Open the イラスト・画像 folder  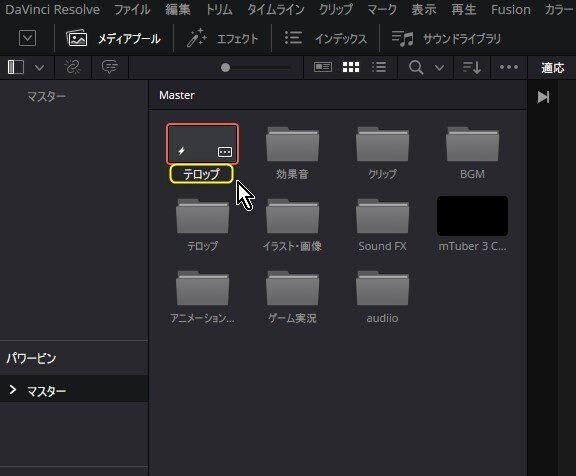coord(292,216)
